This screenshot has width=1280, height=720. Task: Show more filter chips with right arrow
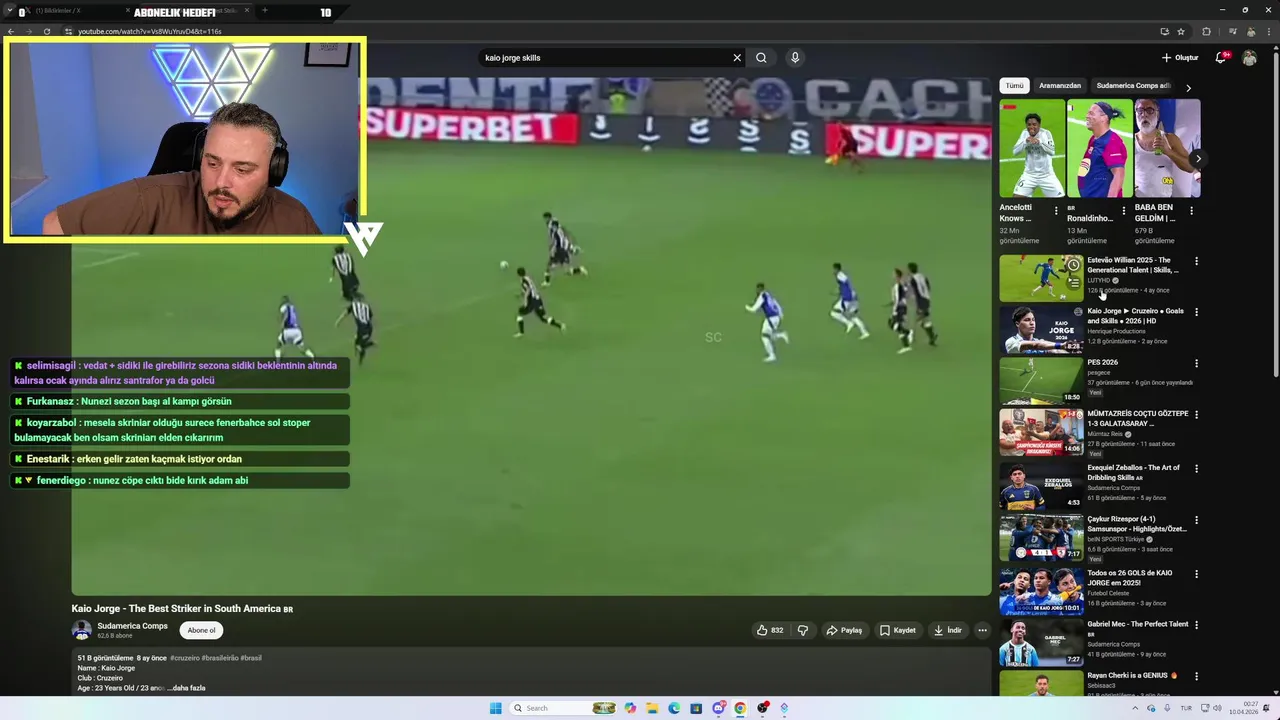1188,87
